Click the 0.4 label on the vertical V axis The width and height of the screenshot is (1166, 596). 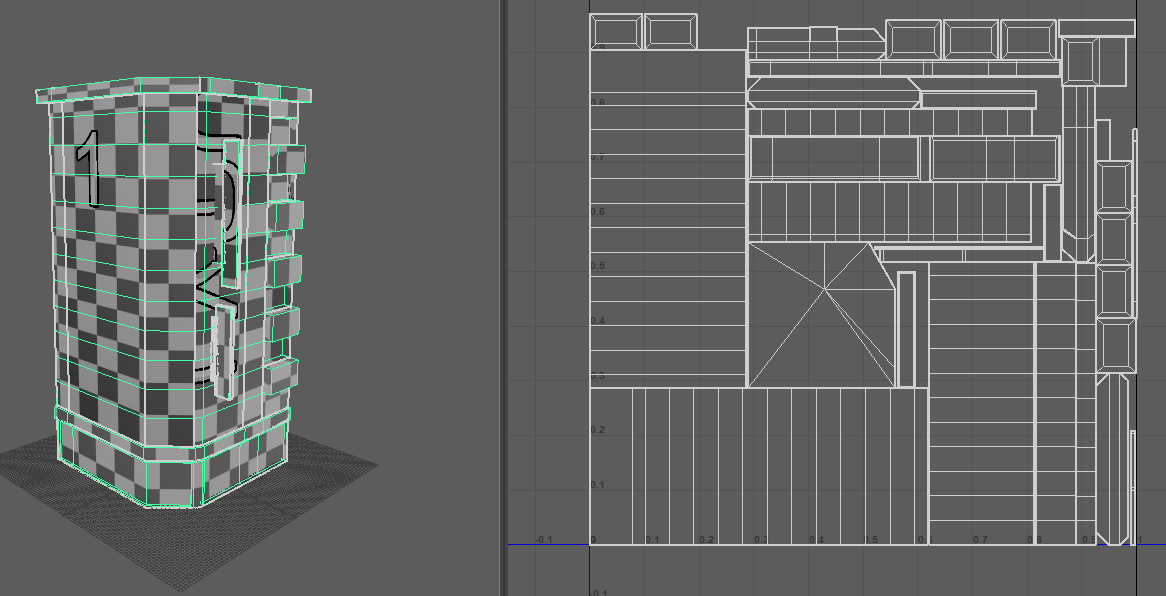[597, 321]
